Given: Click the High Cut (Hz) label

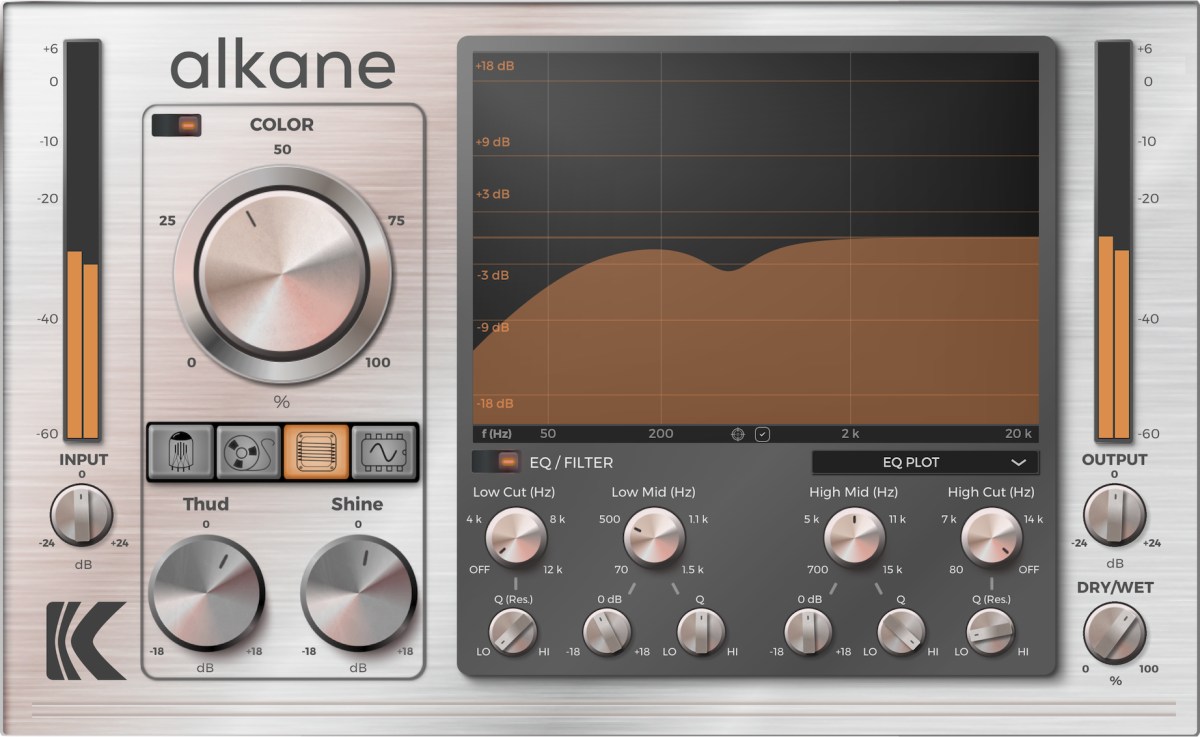Looking at the screenshot, I should 992,492.
